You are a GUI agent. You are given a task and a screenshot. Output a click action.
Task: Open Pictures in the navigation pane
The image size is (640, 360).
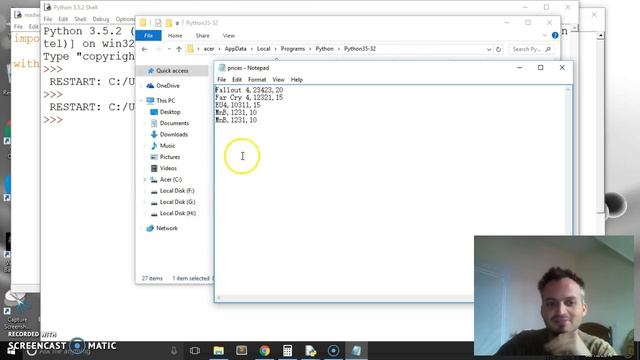pos(170,157)
